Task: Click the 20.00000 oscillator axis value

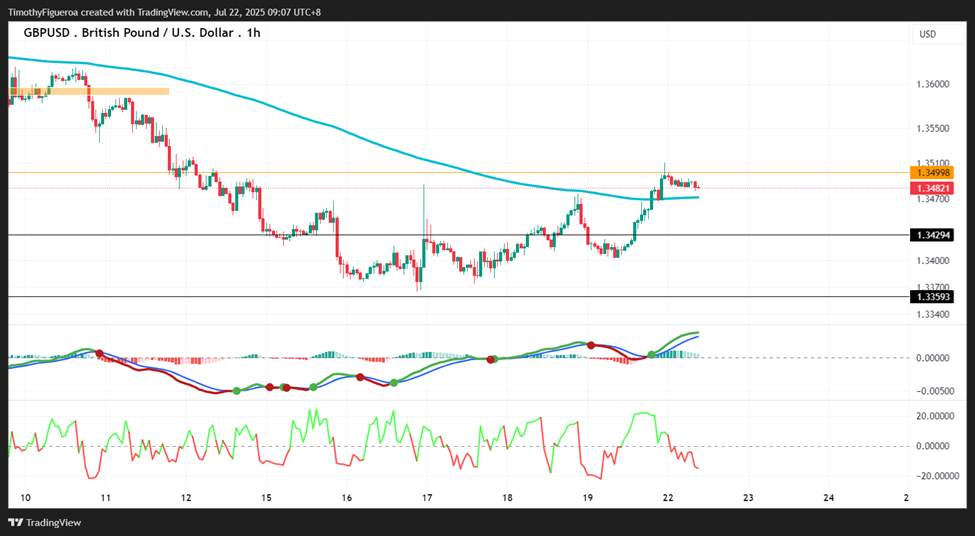Action: click(931, 416)
